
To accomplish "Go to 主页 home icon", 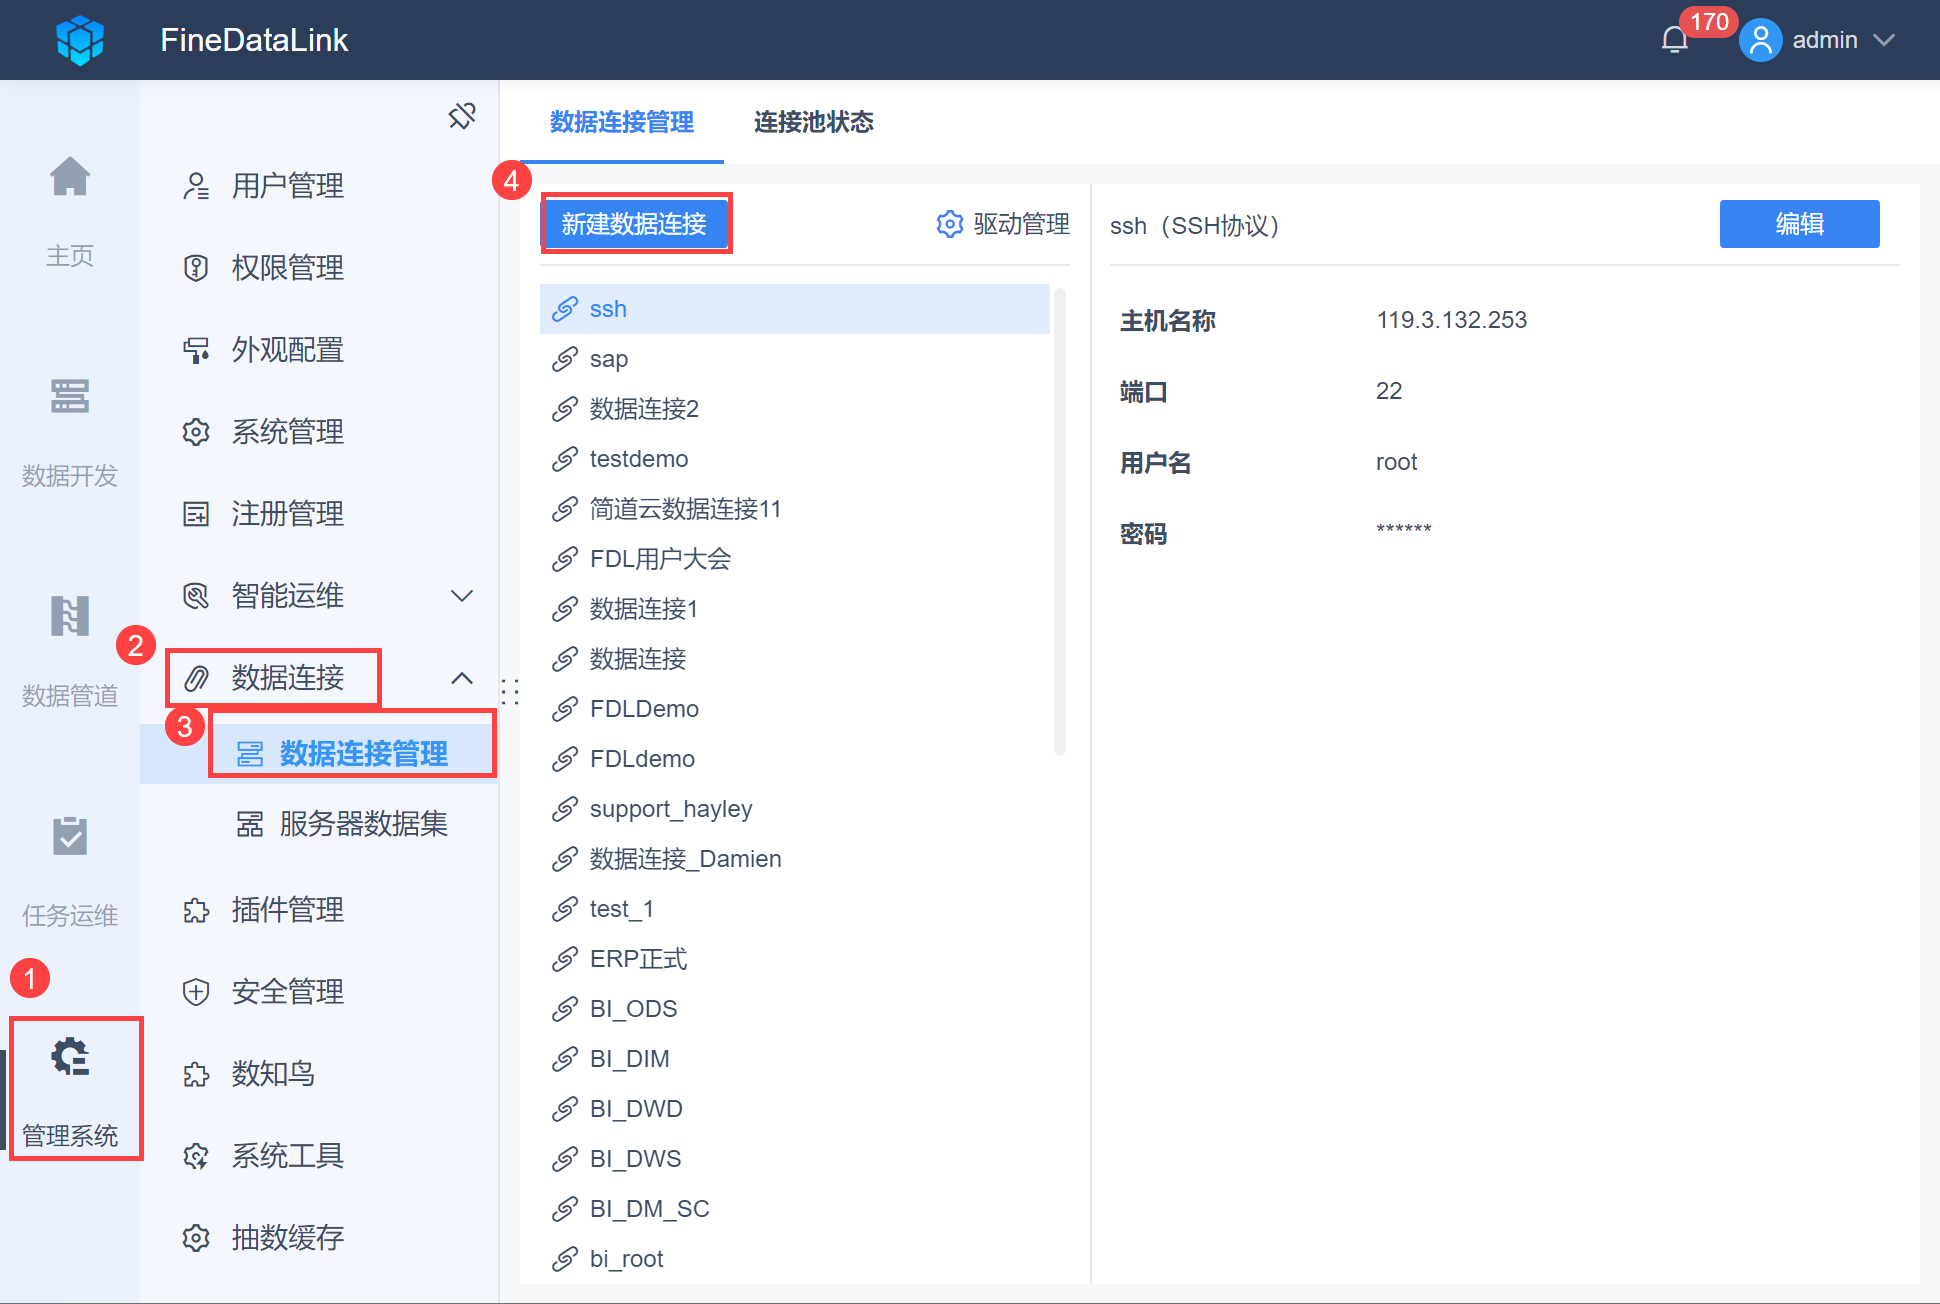I will (x=70, y=177).
